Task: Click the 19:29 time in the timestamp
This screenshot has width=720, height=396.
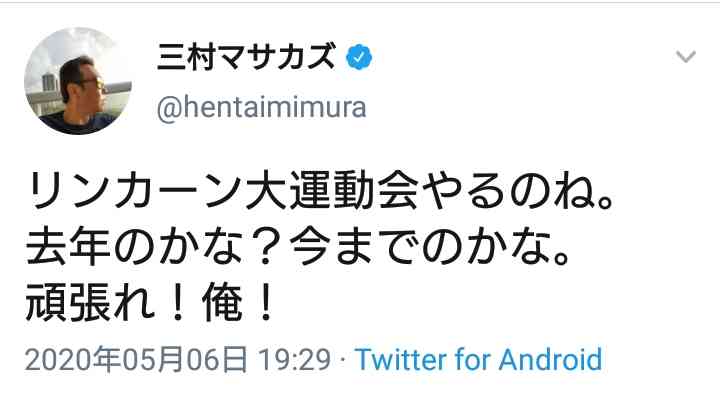Action: point(294,359)
